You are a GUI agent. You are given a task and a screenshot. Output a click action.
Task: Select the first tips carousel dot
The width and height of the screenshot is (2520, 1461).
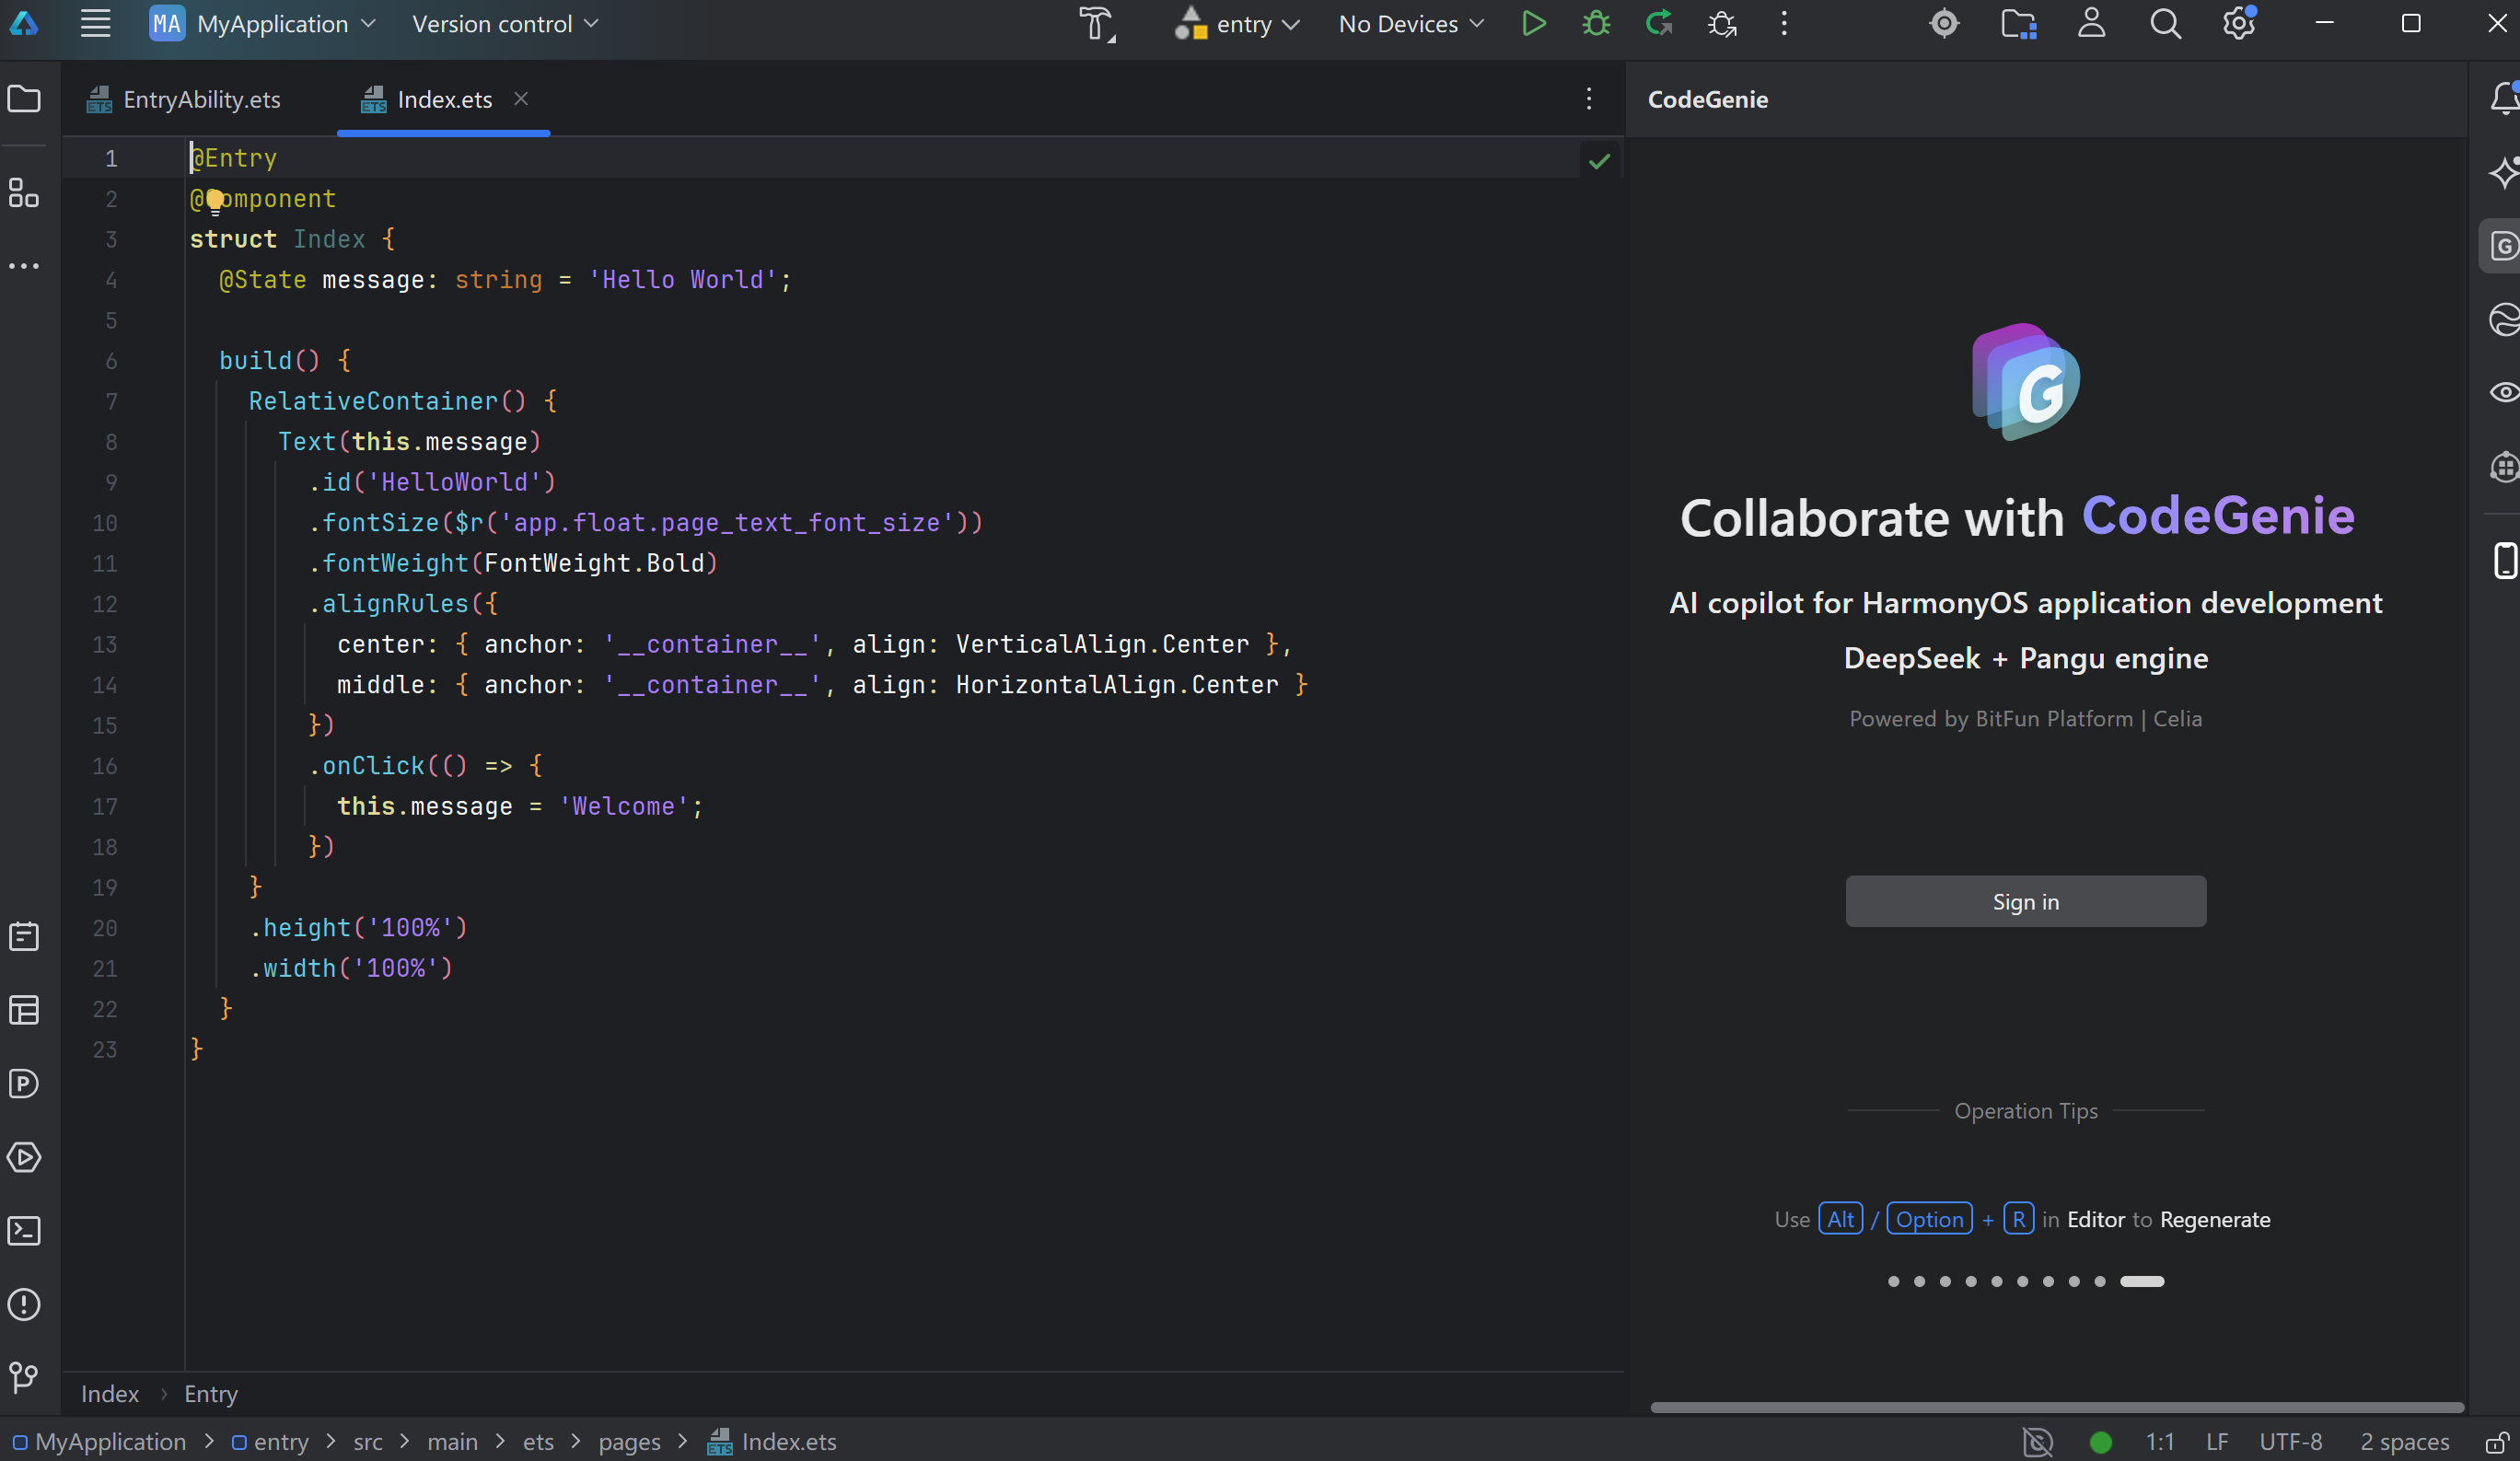click(1893, 1282)
